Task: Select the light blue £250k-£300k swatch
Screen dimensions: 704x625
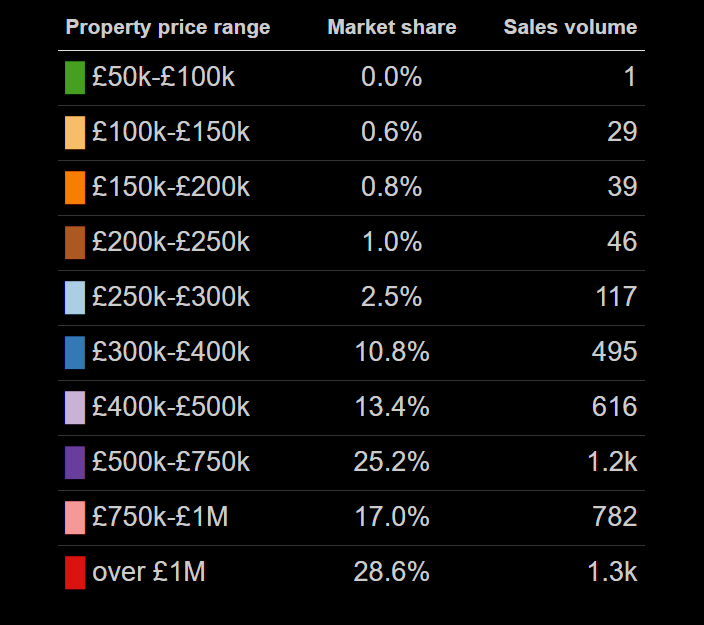Action: point(75,298)
